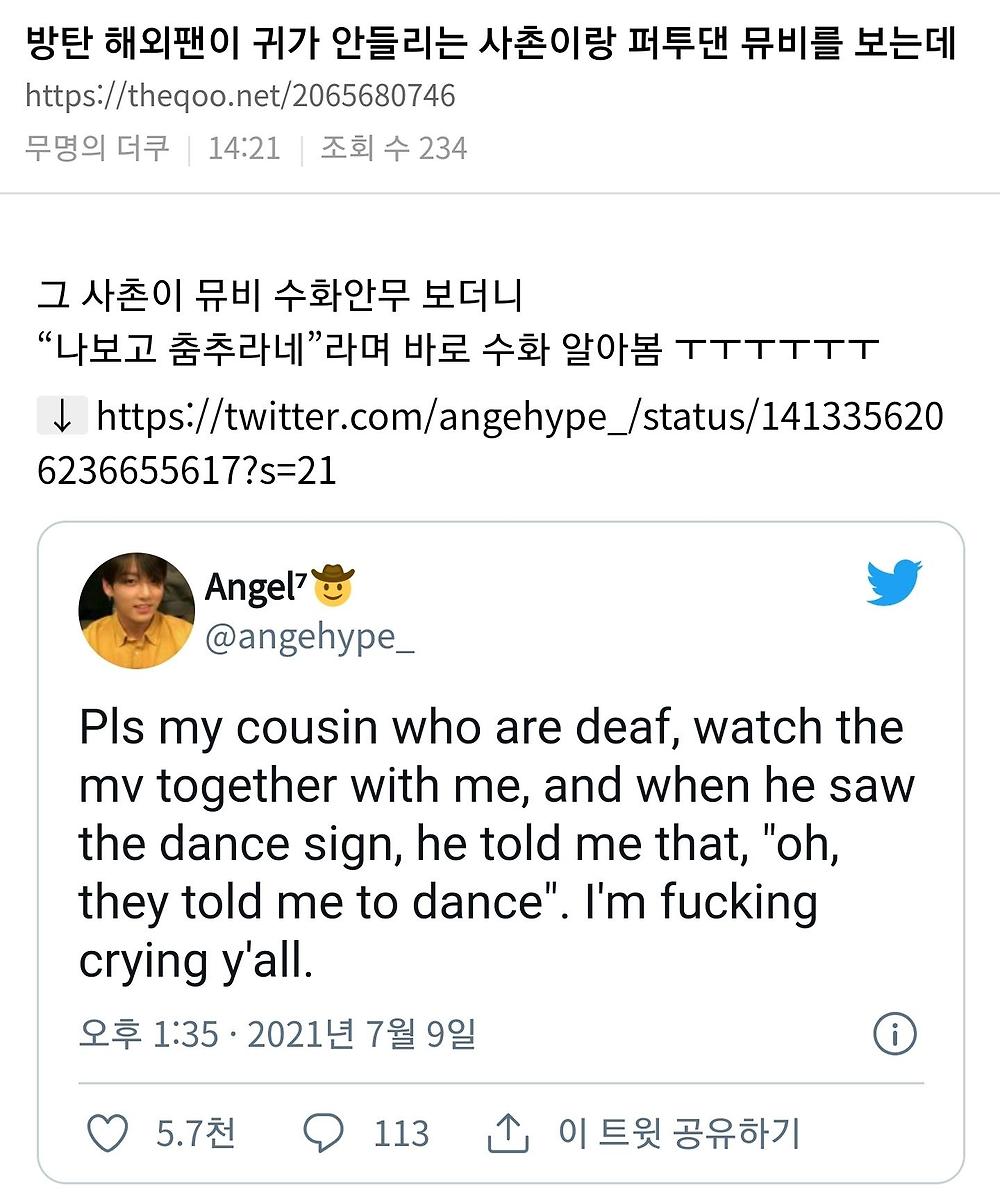The height and width of the screenshot is (1194, 1000).
Task: Click the tweet date 2021년 7월 9일
Action: pos(360,1035)
